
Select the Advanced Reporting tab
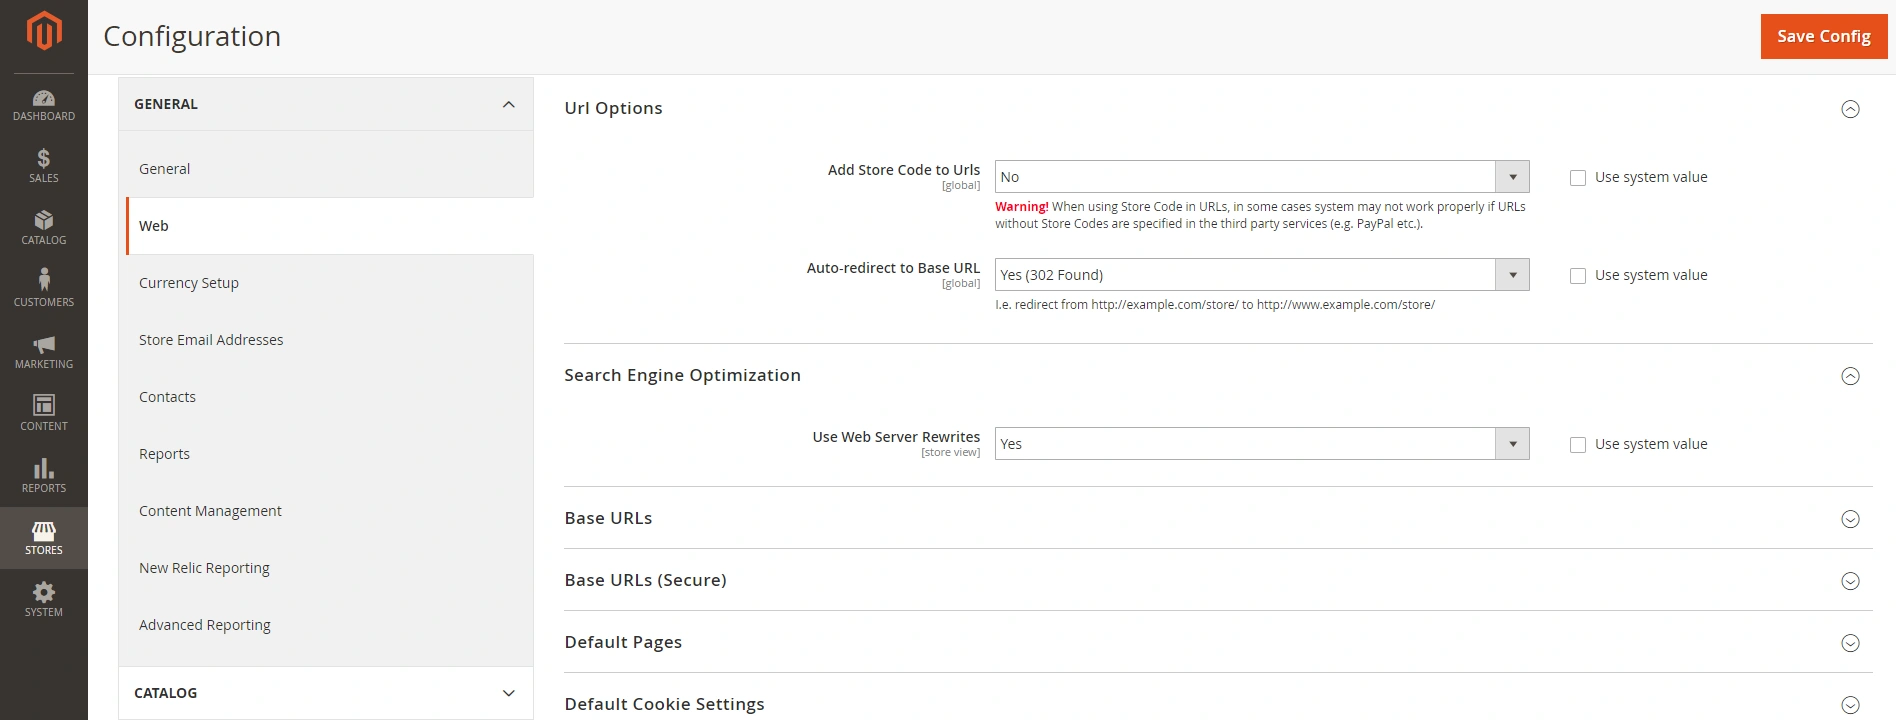[x=329, y=625]
